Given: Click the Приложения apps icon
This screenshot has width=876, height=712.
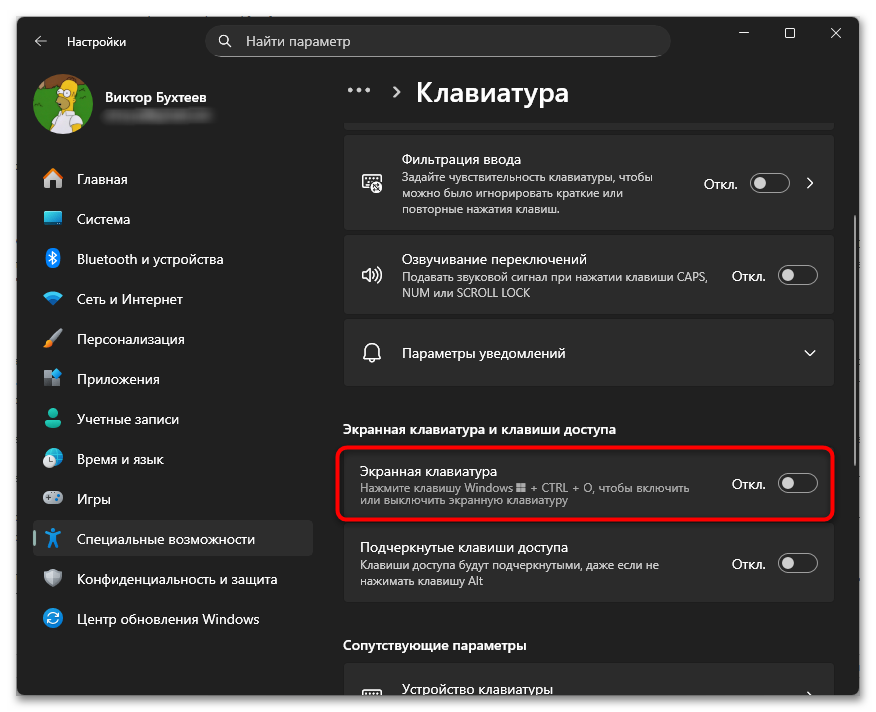Looking at the screenshot, I should pos(53,378).
